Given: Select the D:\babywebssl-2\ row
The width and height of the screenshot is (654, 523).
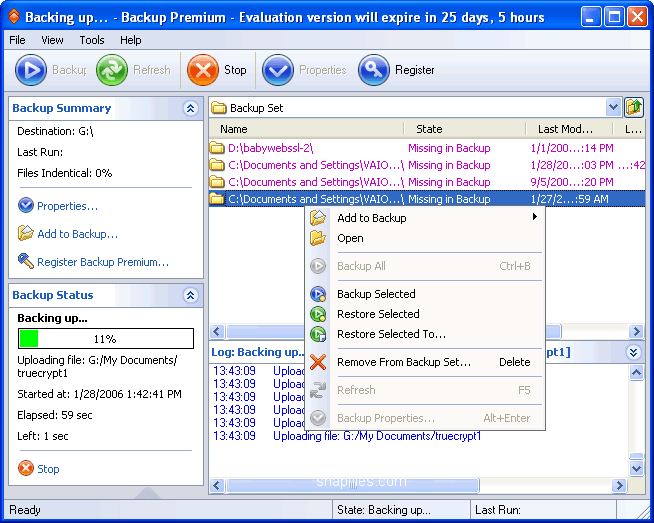Looking at the screenshot, I should pyautogui.click(x=427, y=148).
